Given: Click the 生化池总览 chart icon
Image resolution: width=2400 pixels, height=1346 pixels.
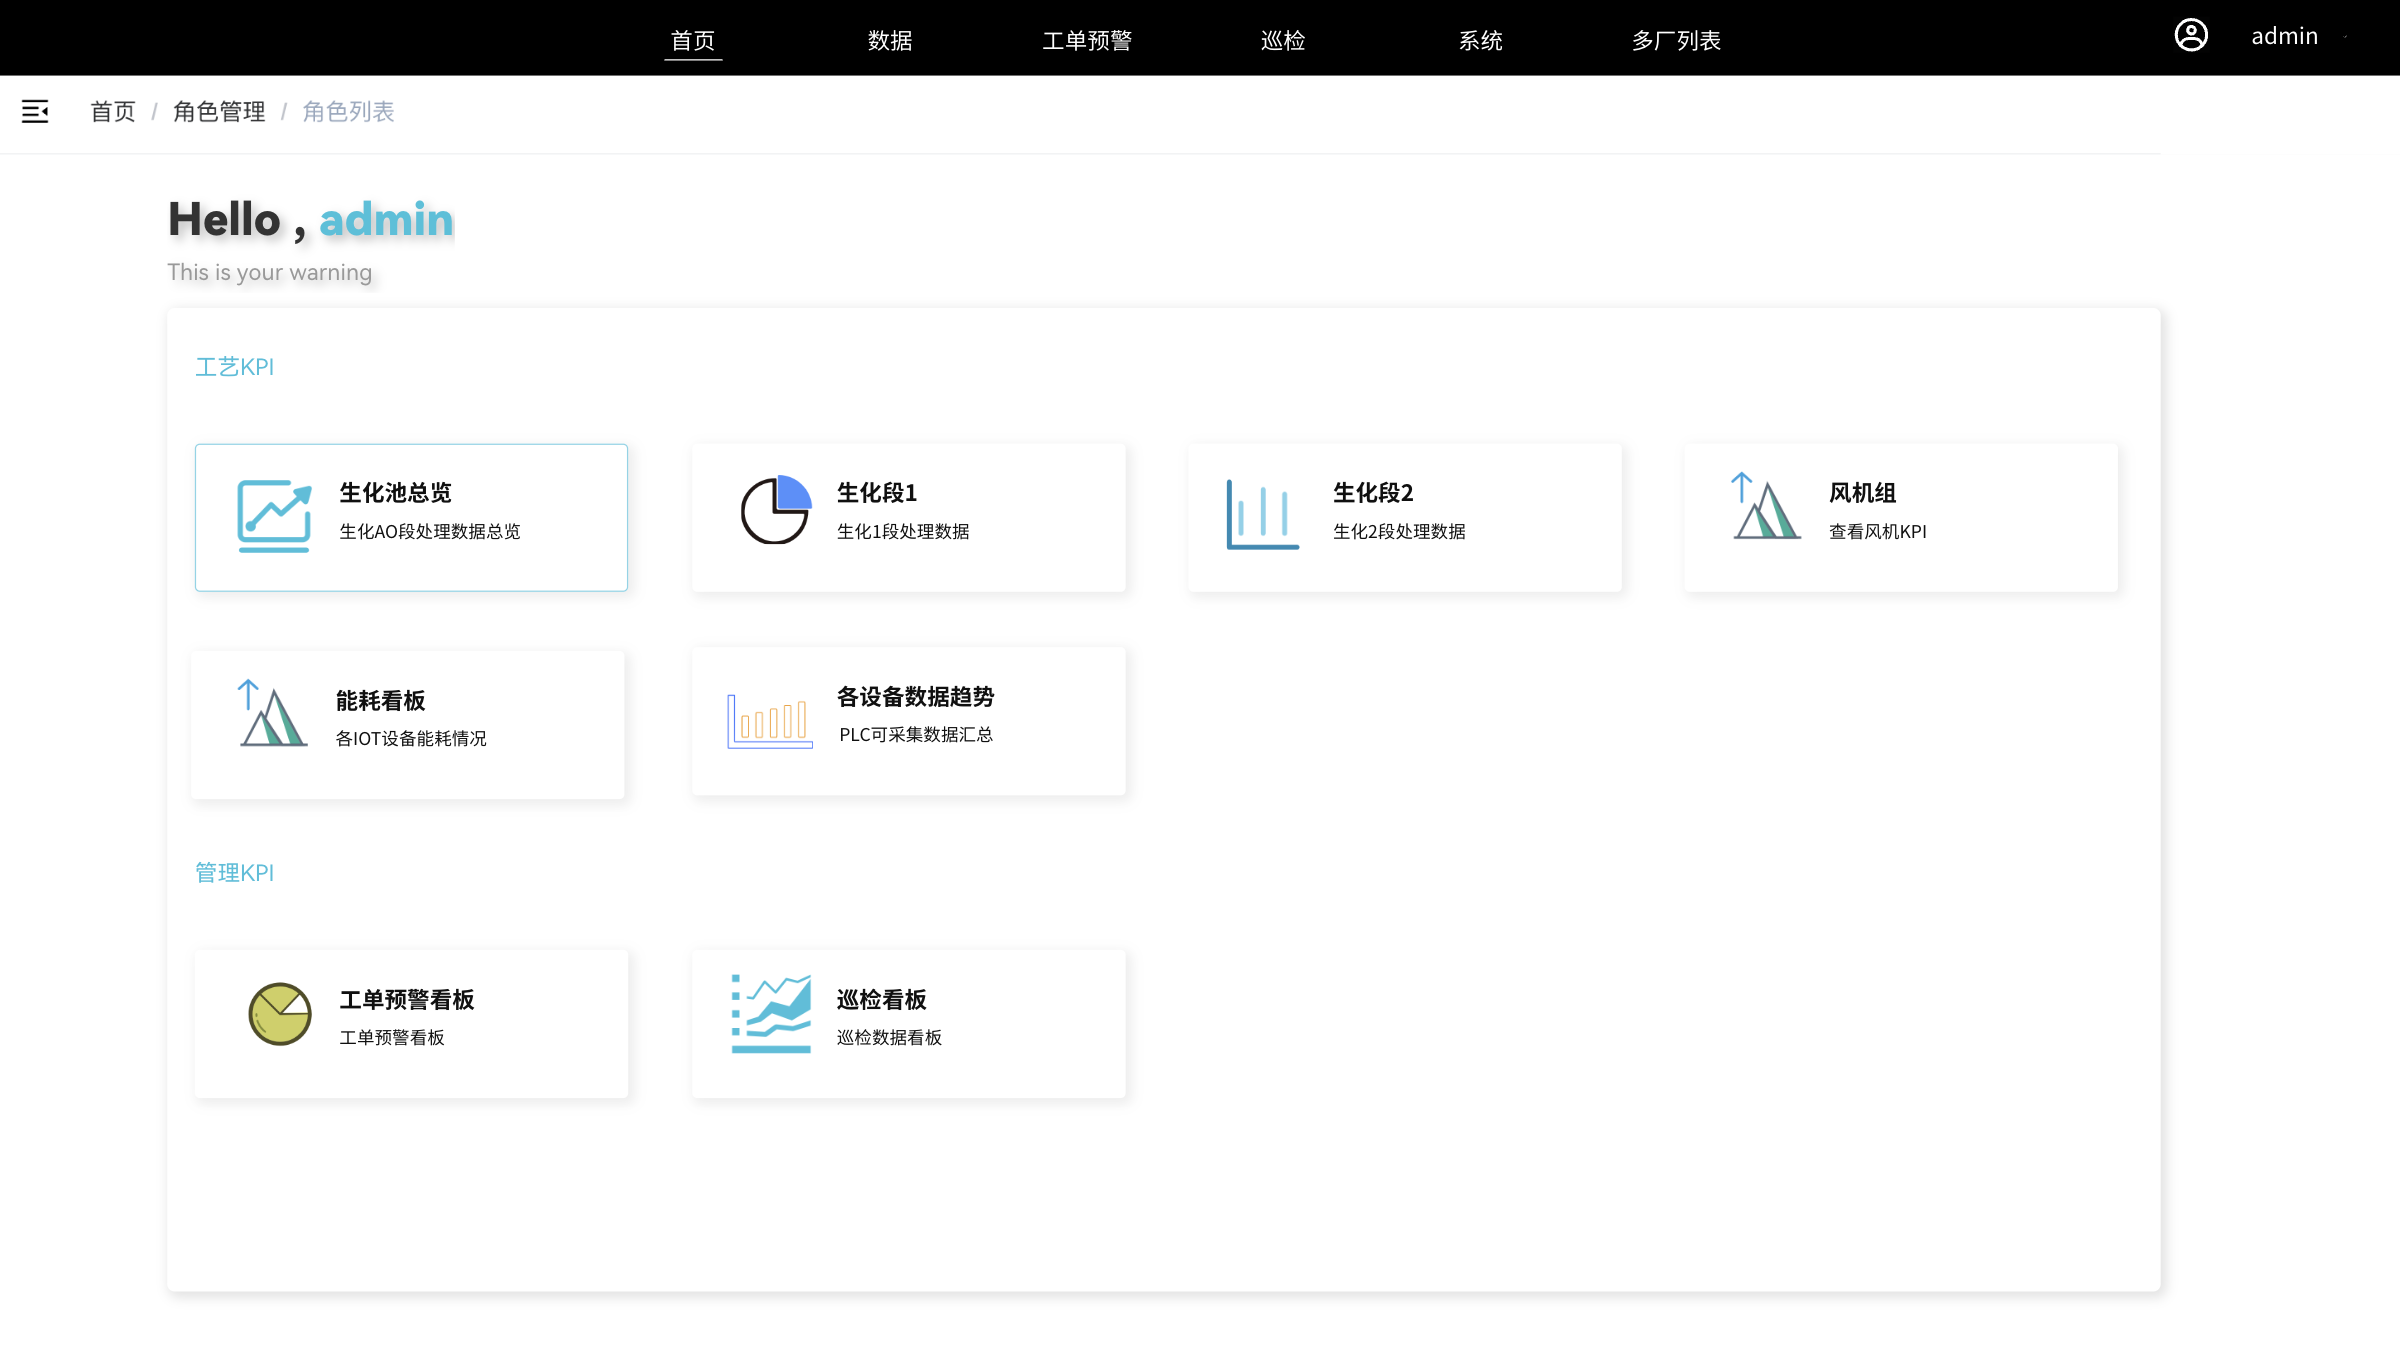Looking at the screenshot, I should point(274,516).
